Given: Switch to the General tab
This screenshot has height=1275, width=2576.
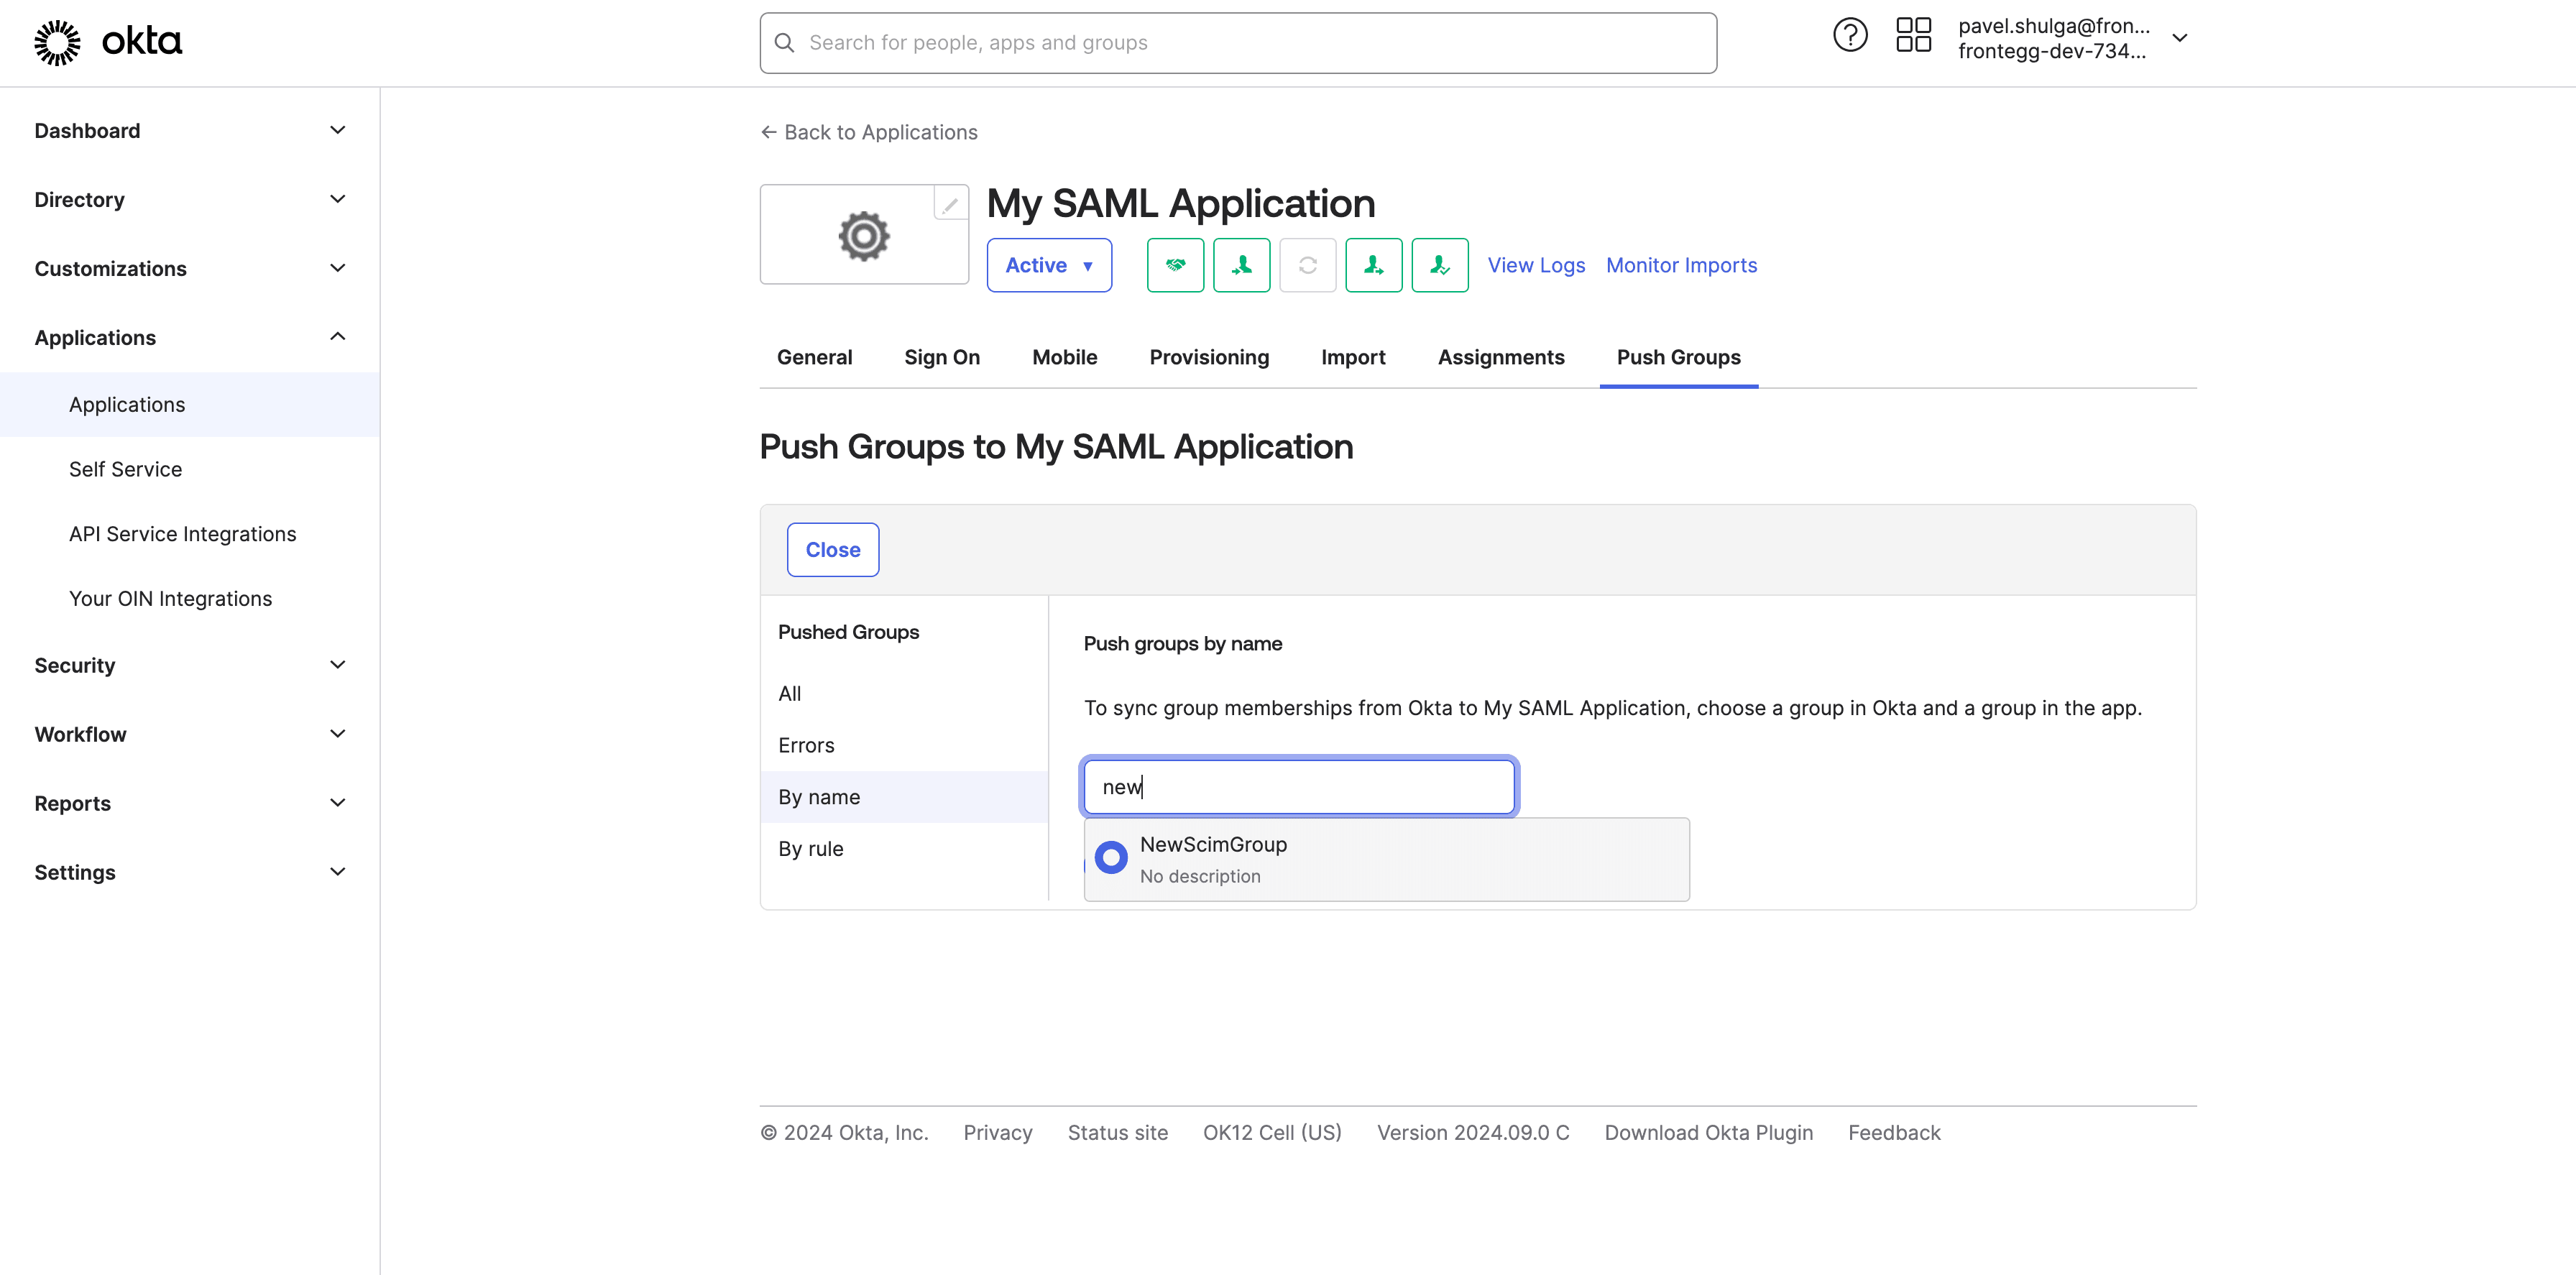Looking at the screenshot, I should pos(814,357).
